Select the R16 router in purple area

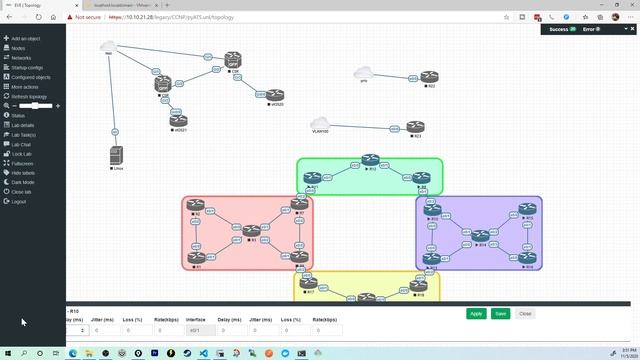[x=527, y=258]
